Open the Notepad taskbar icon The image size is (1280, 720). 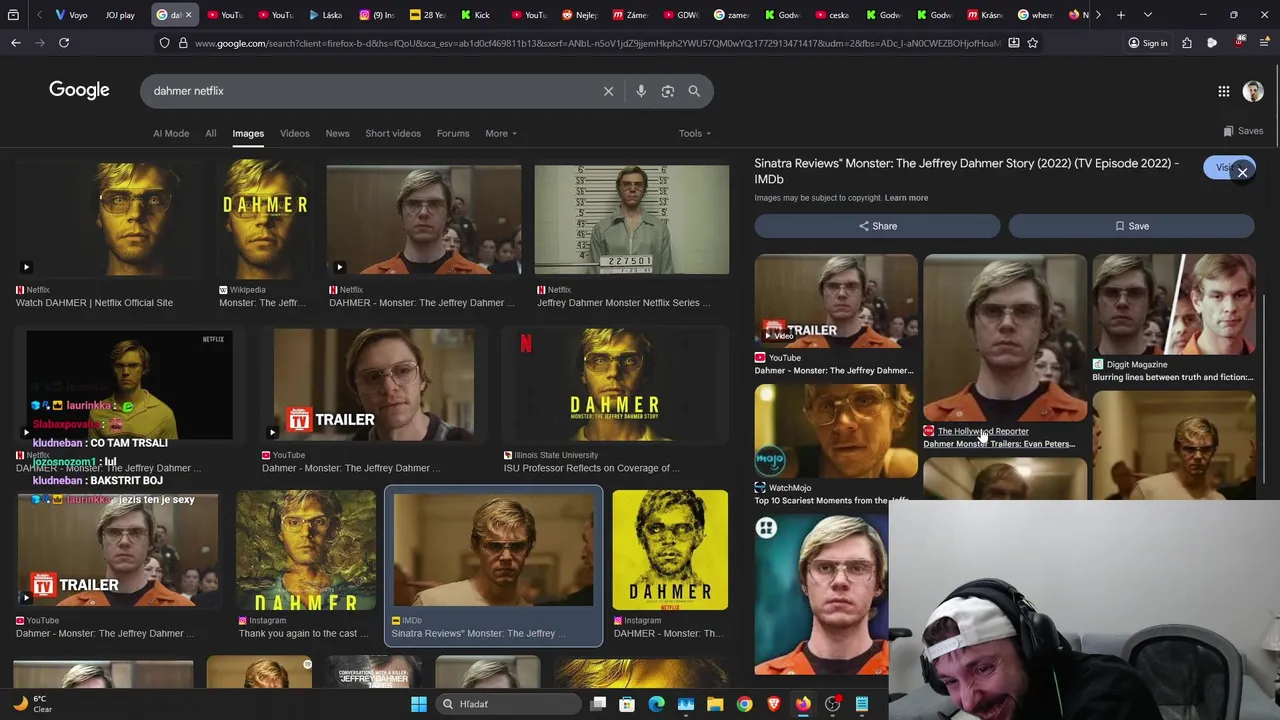point(861,704)
